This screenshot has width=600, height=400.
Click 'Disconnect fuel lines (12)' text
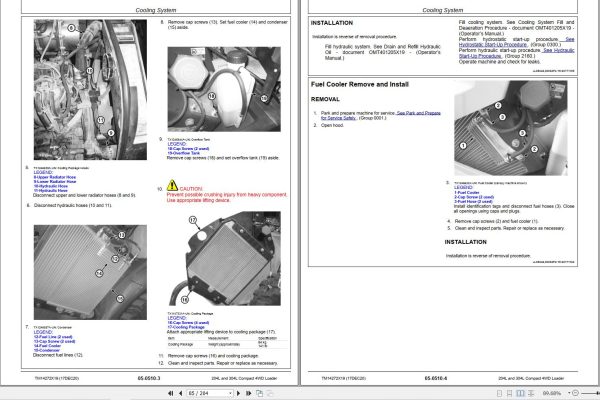coord(58,355)
